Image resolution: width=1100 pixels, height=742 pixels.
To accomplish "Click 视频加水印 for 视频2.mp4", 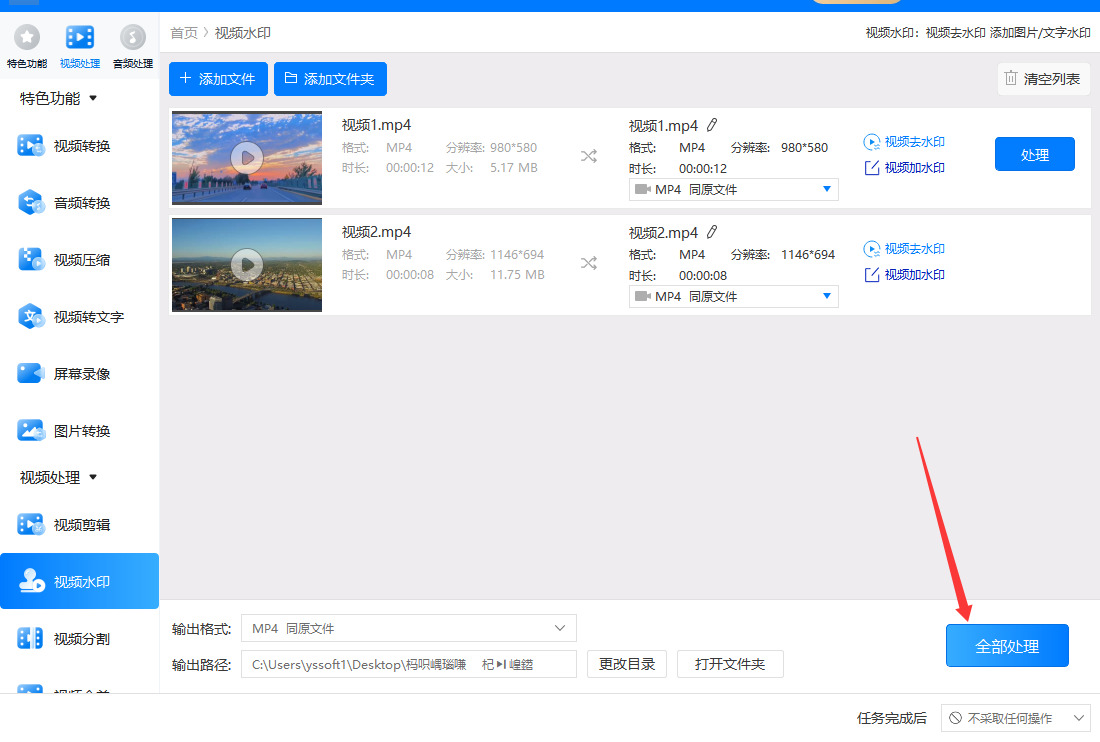I will (904, 275).
